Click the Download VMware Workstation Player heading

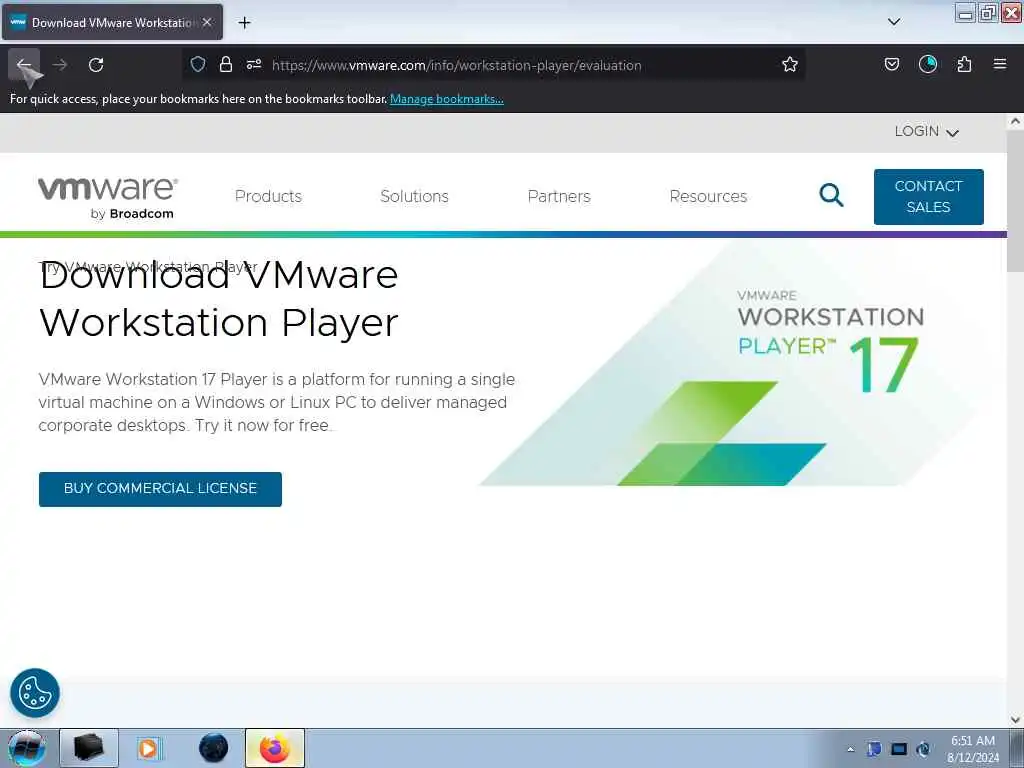tap(219, 298)
